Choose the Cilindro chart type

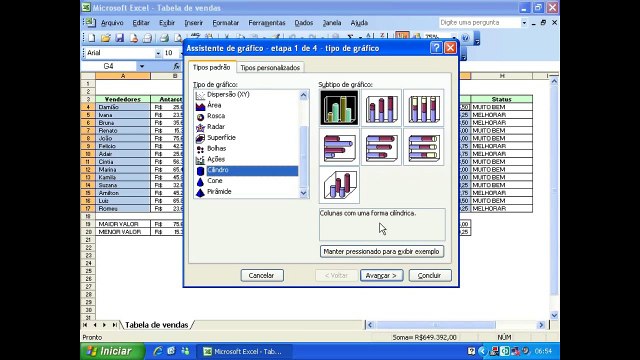[246, 170]
